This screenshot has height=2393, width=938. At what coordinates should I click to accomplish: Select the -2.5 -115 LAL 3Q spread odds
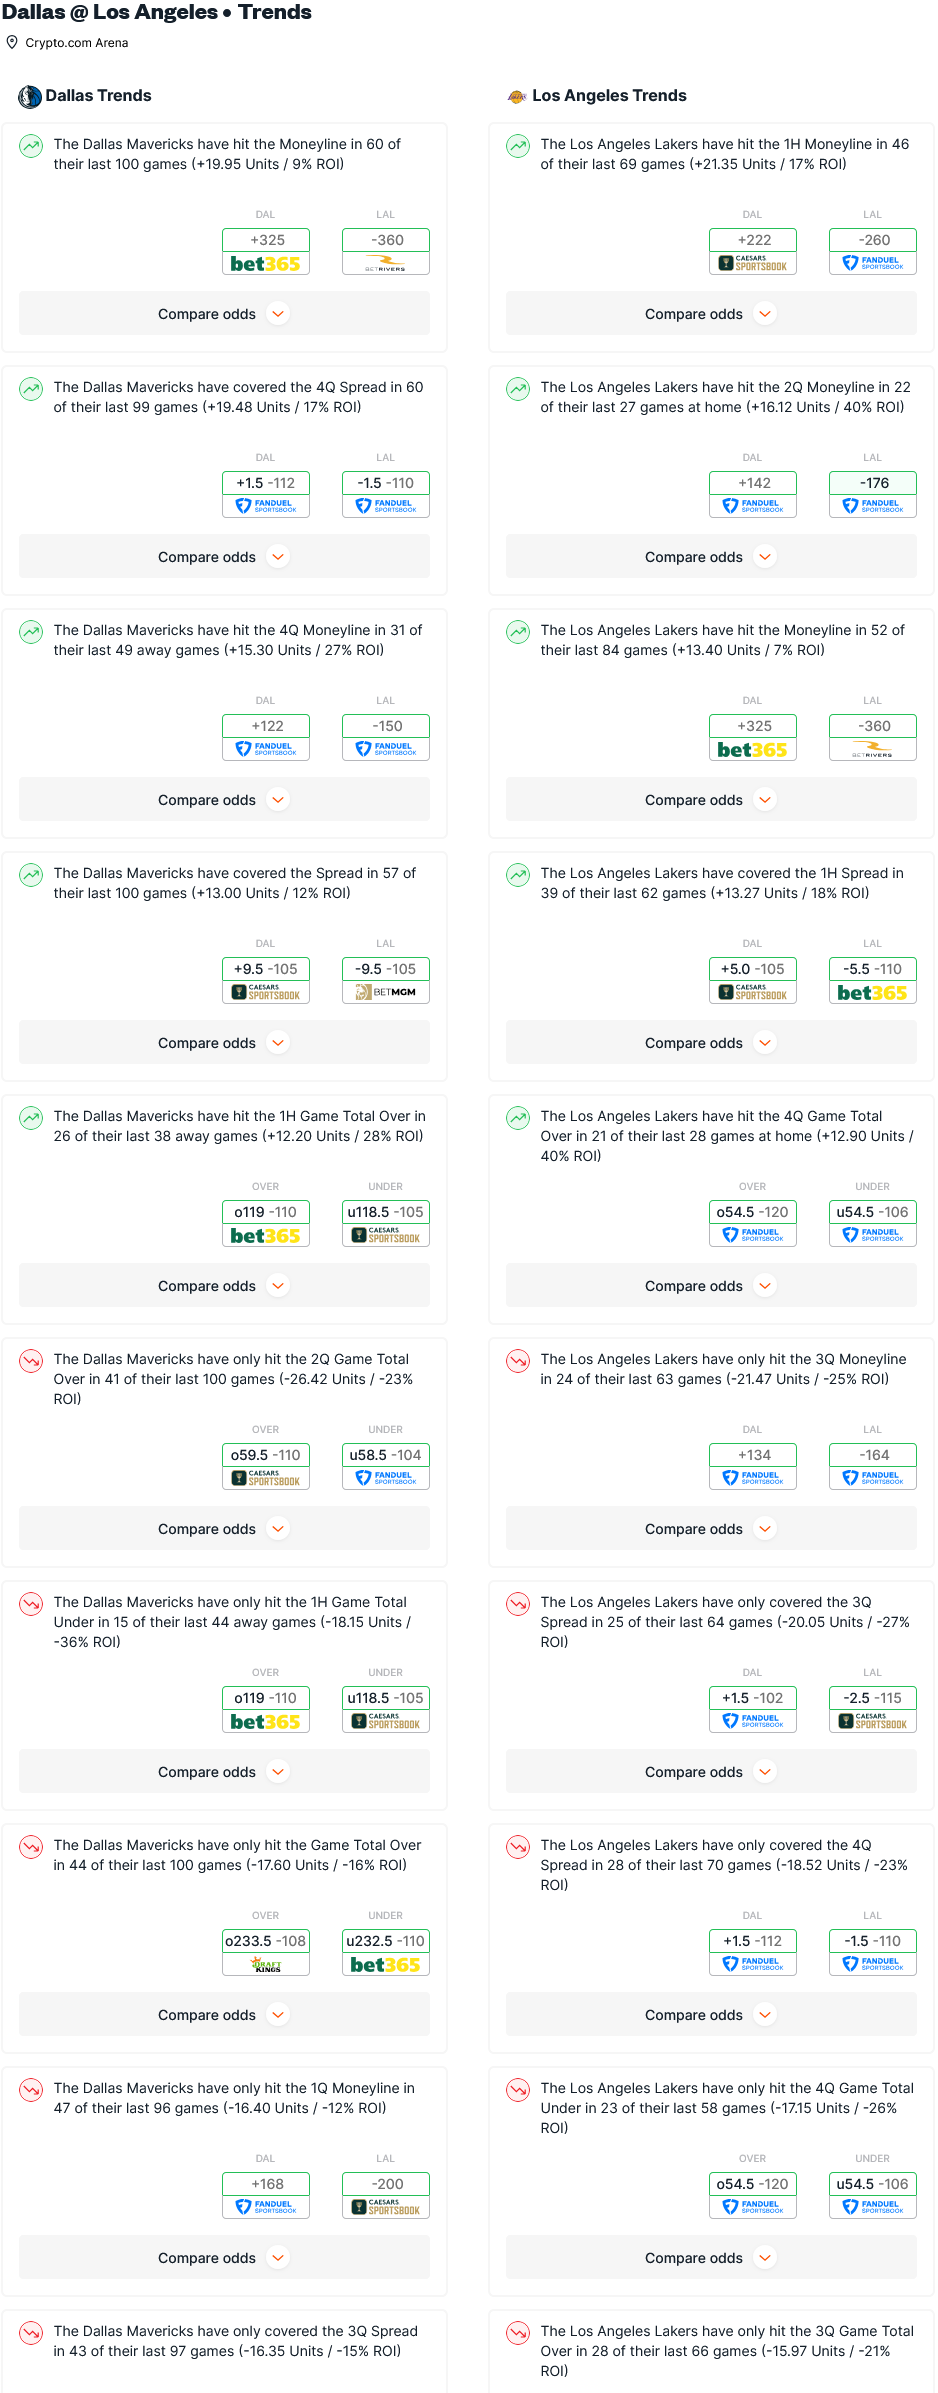[x=873, y=1698]
